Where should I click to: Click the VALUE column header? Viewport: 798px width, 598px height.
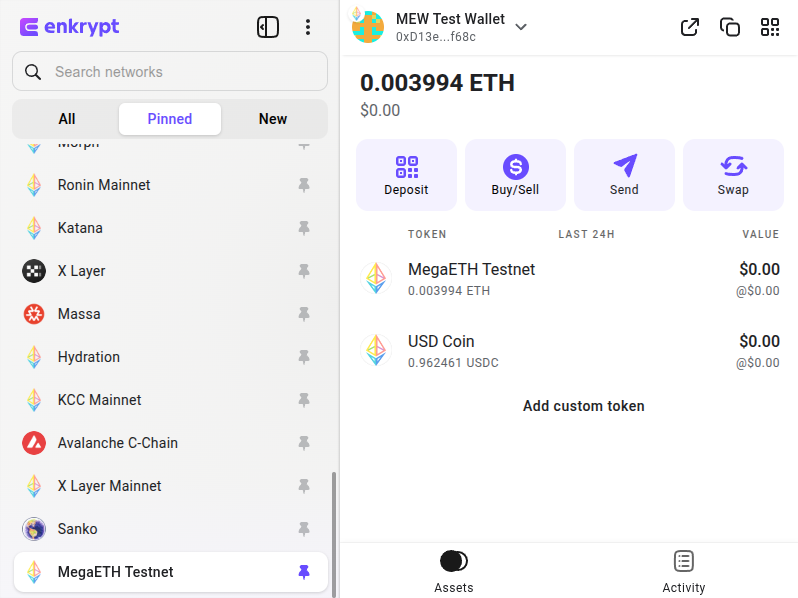(760, 234)
